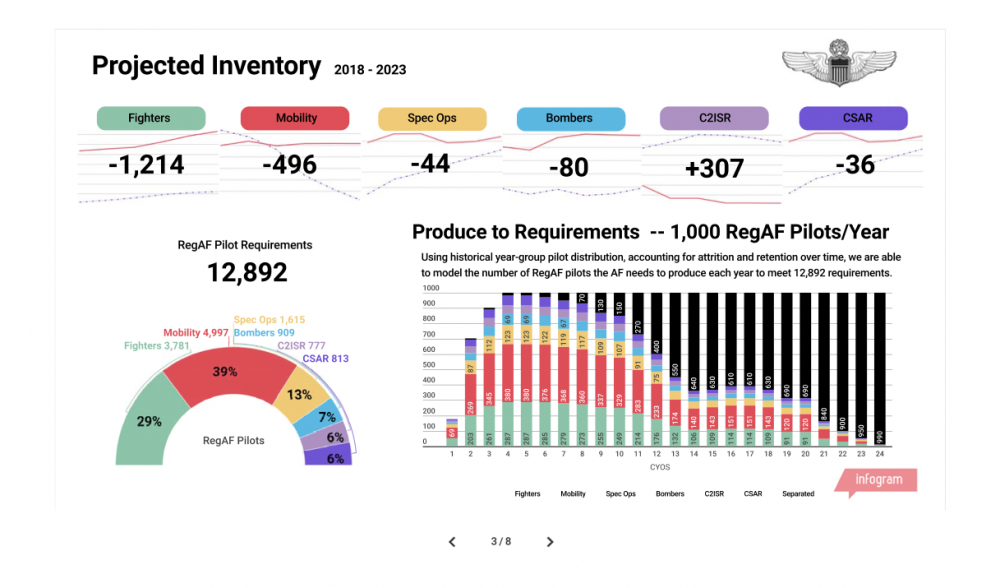This screenshot has width=1000, height=588.
Task: Click the 3 / 8 page indicator
Action: point(501,541)
